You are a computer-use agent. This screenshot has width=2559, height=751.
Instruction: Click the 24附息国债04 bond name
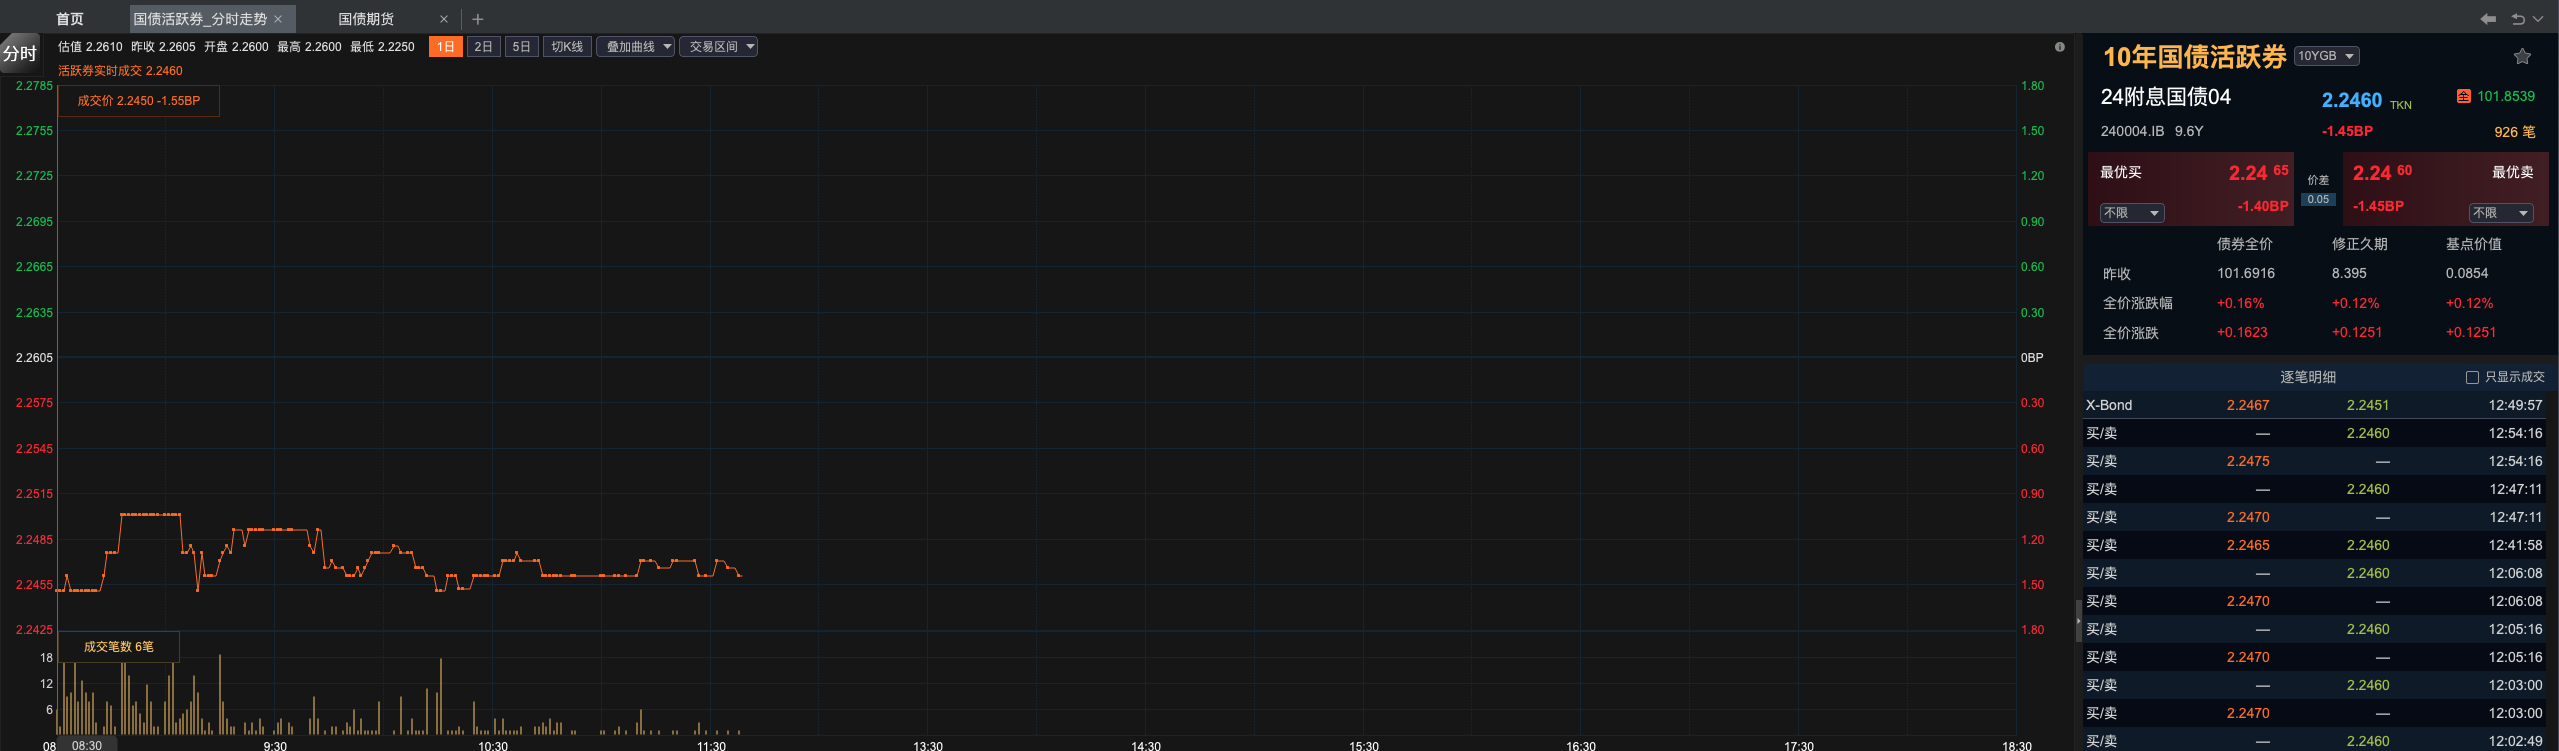click(x=2166, y=97)
